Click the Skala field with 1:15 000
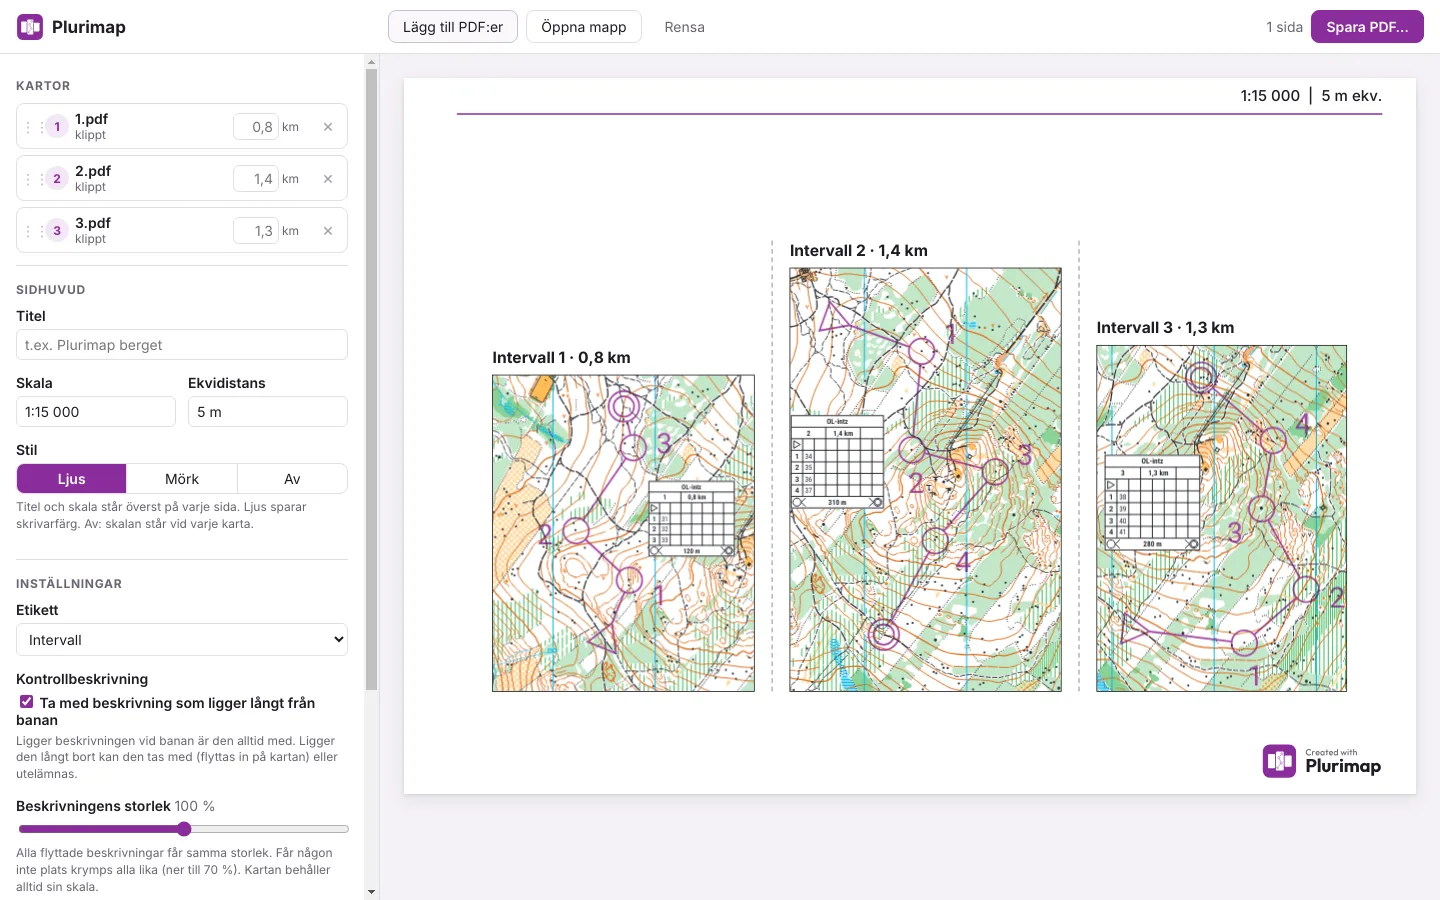The image size is (1440, 900). (96, 412)
